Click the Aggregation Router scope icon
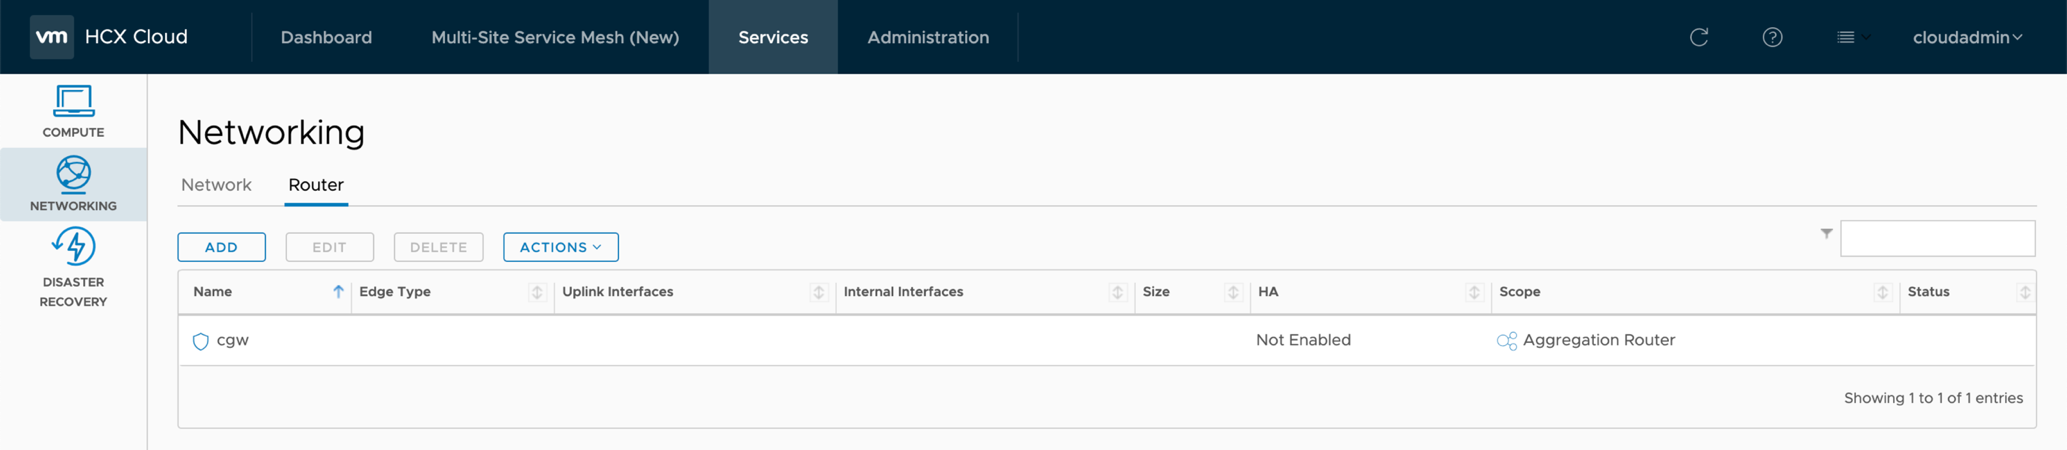Image resolution: width=2067 pixels, height=450 pixels. 1506,341
